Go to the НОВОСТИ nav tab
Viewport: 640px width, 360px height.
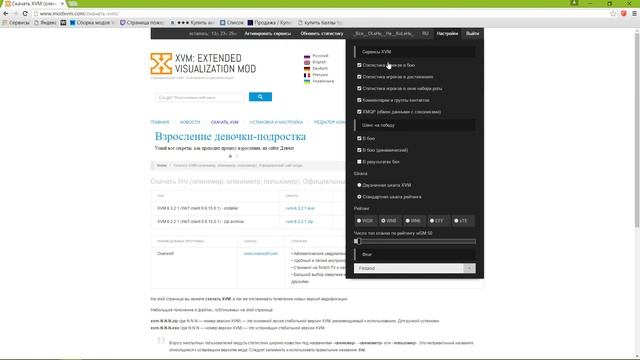(x=190, y=122)
